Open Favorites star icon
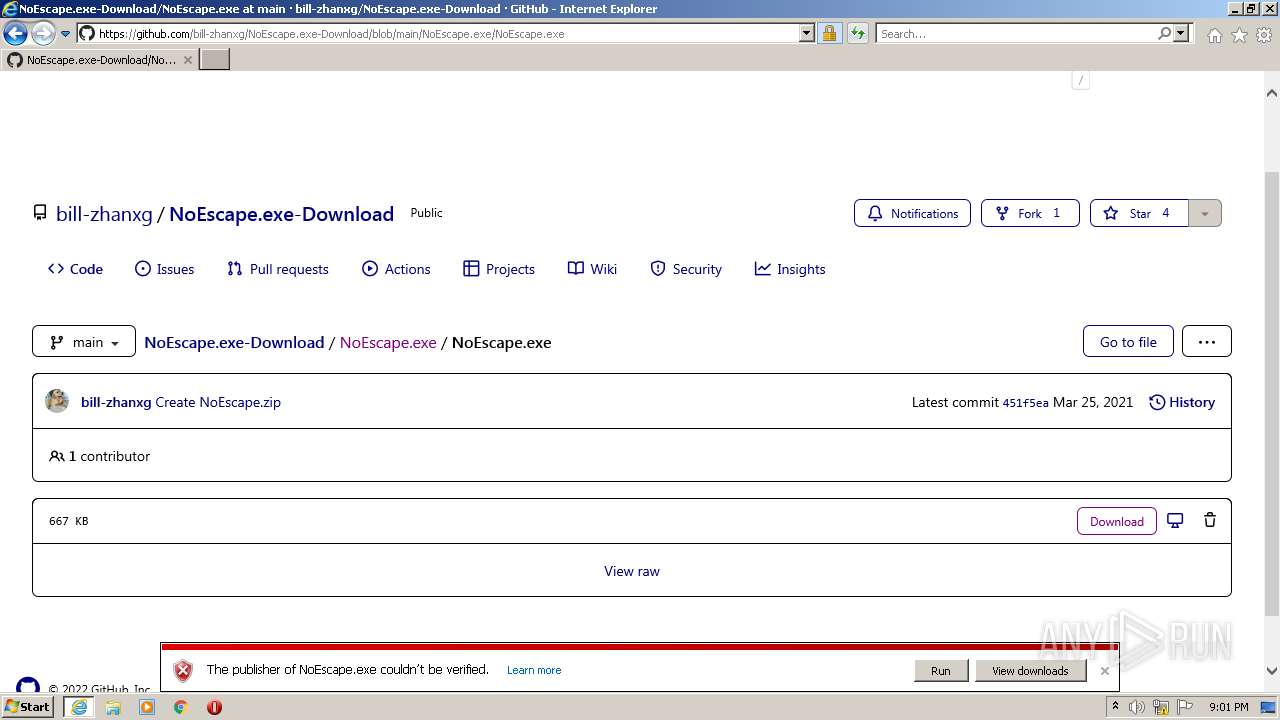The image size is (1280, 720). coord(1239,35)
